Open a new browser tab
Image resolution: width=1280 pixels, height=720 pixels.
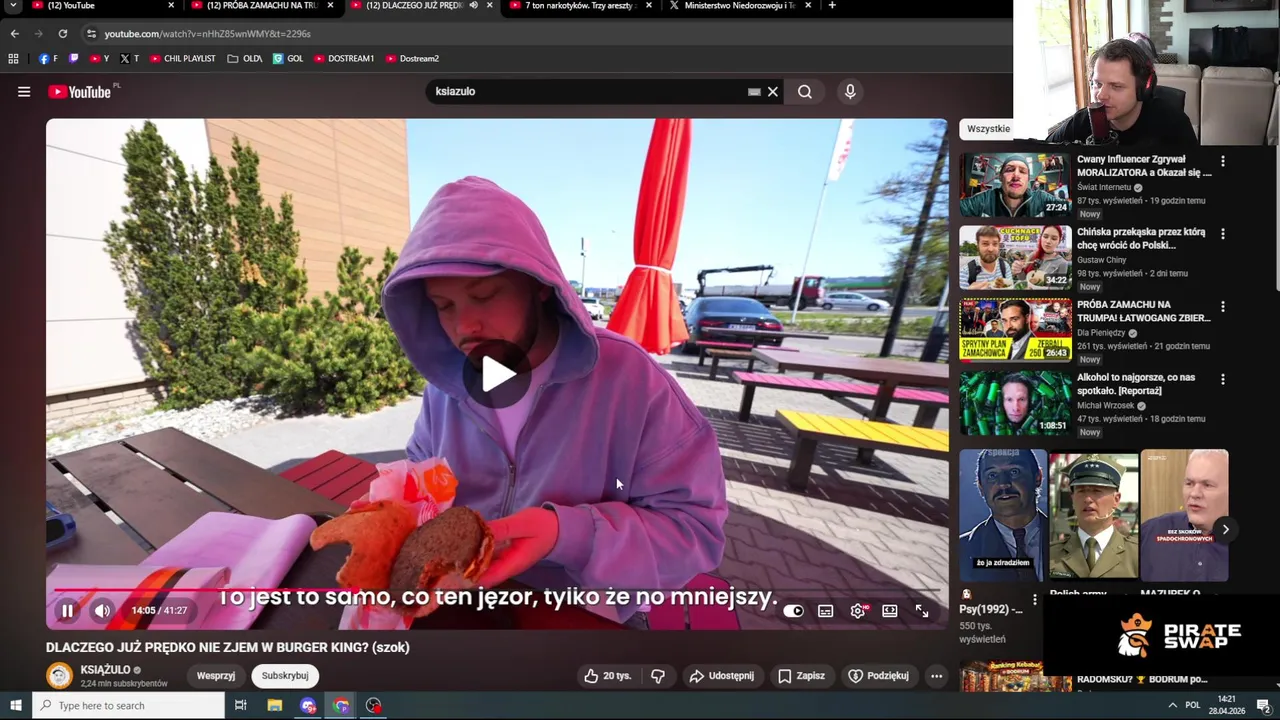coord(832,6)
